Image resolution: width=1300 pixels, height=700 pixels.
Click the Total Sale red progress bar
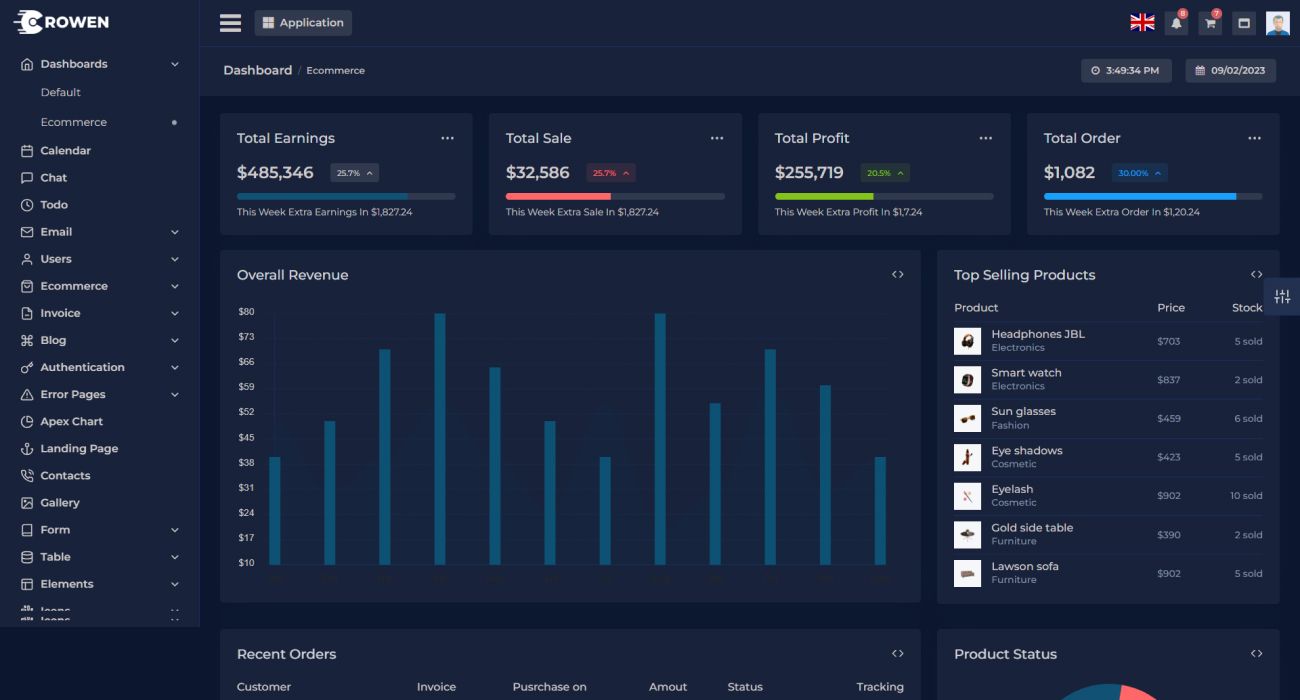coord(558,196)
